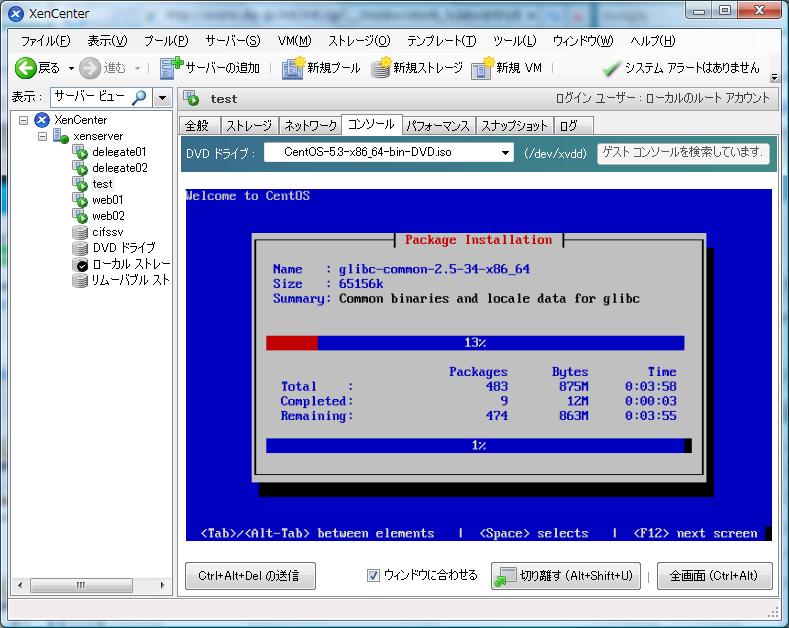
Task: Switch to the ログ tab
Action: 574,126
